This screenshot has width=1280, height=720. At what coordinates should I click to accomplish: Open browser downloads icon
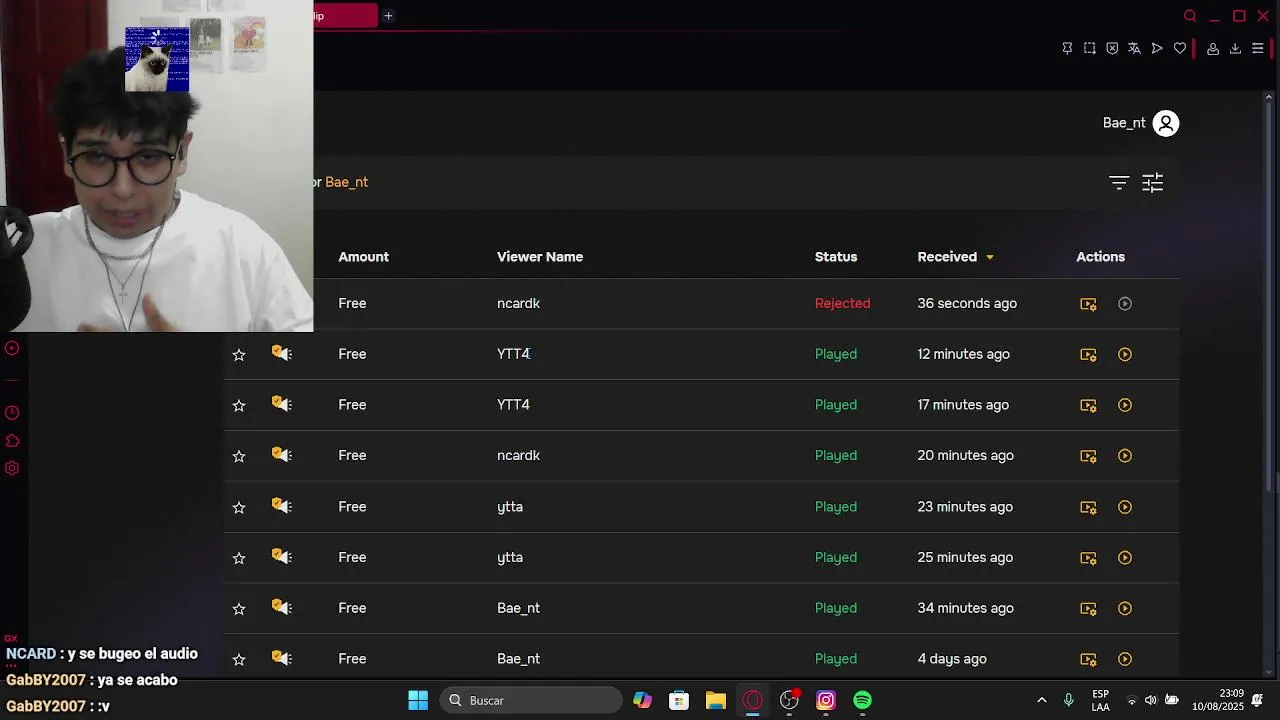[x=1235, y=48]
